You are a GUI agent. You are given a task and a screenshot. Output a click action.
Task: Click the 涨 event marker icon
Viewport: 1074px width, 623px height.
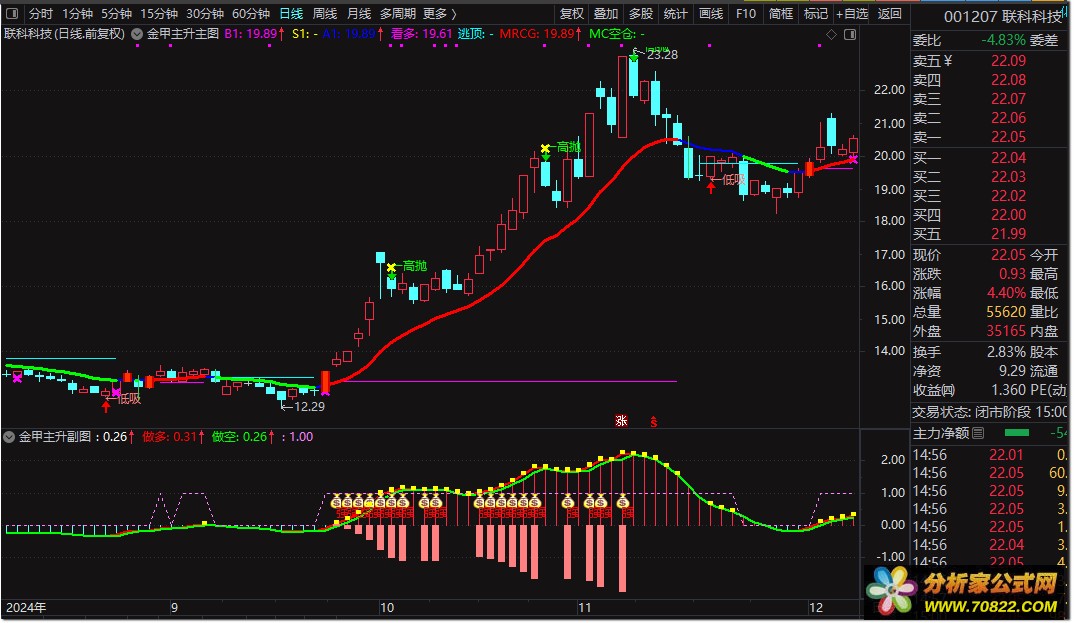621,420
